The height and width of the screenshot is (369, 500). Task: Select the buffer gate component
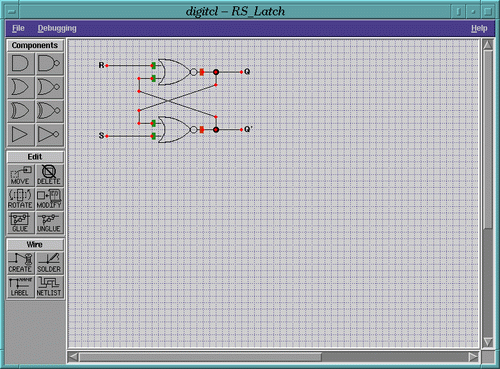click(x=20, y=135)
